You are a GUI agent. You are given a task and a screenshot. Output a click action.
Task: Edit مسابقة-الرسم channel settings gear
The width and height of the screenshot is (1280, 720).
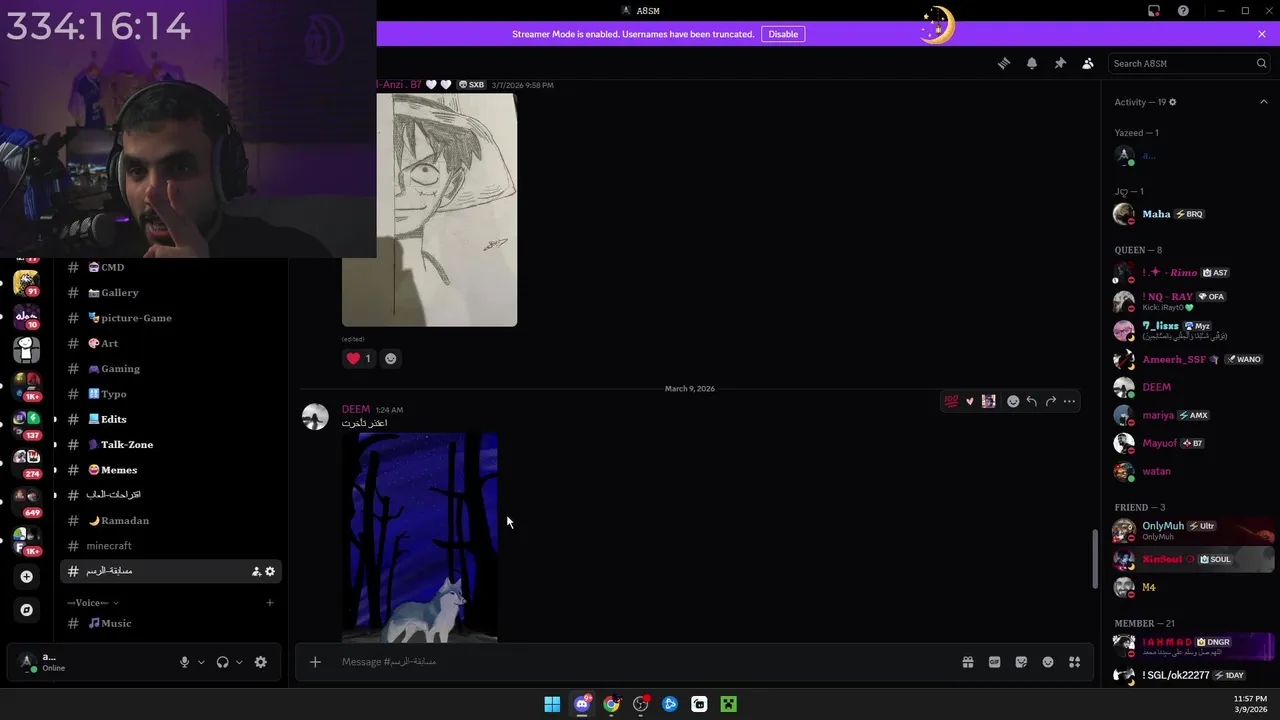pos(270,571)
